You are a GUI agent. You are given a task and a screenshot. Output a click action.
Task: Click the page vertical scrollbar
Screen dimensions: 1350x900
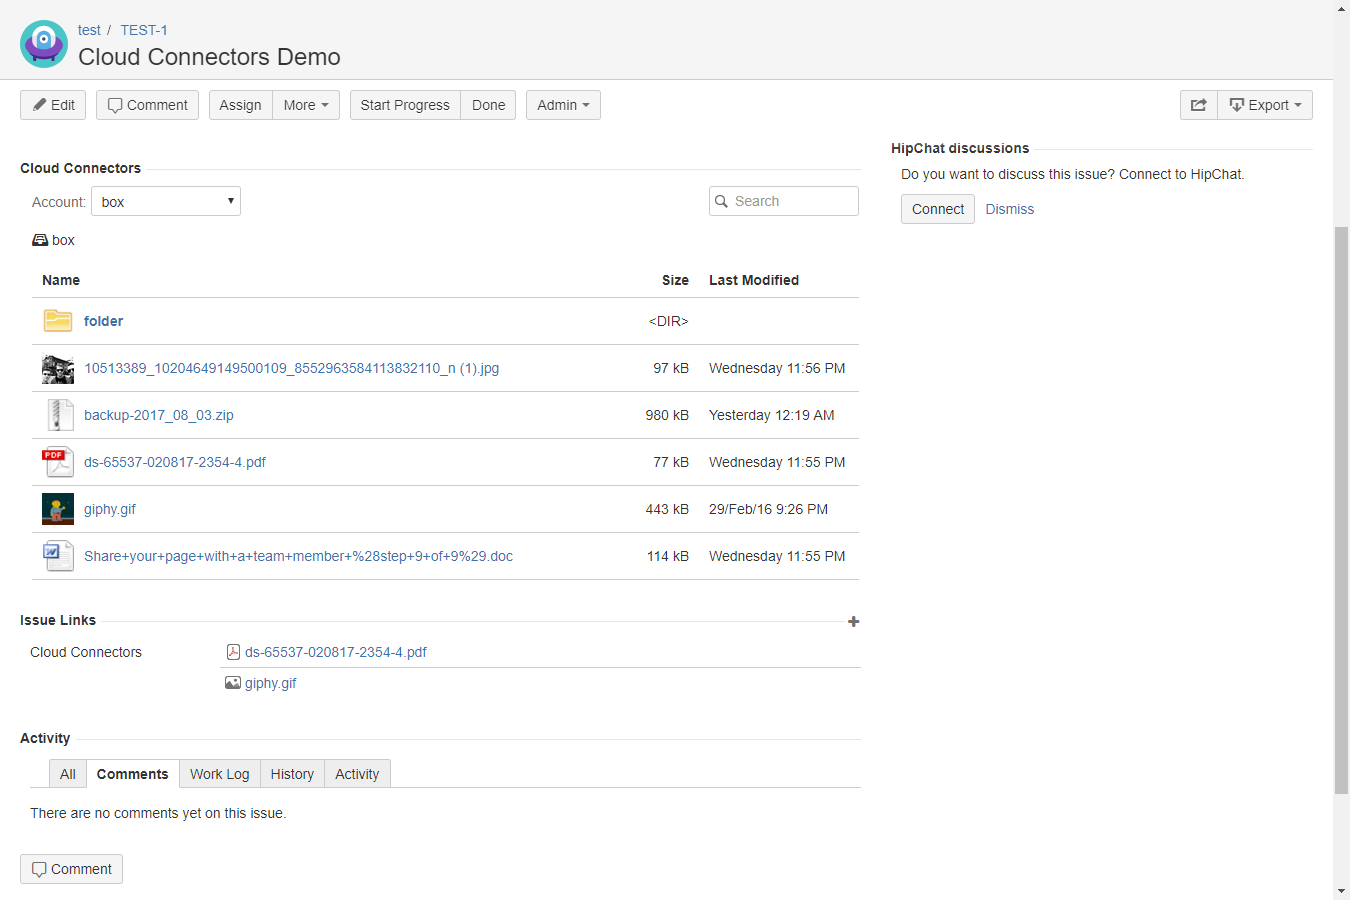(x=1342, y=510)
